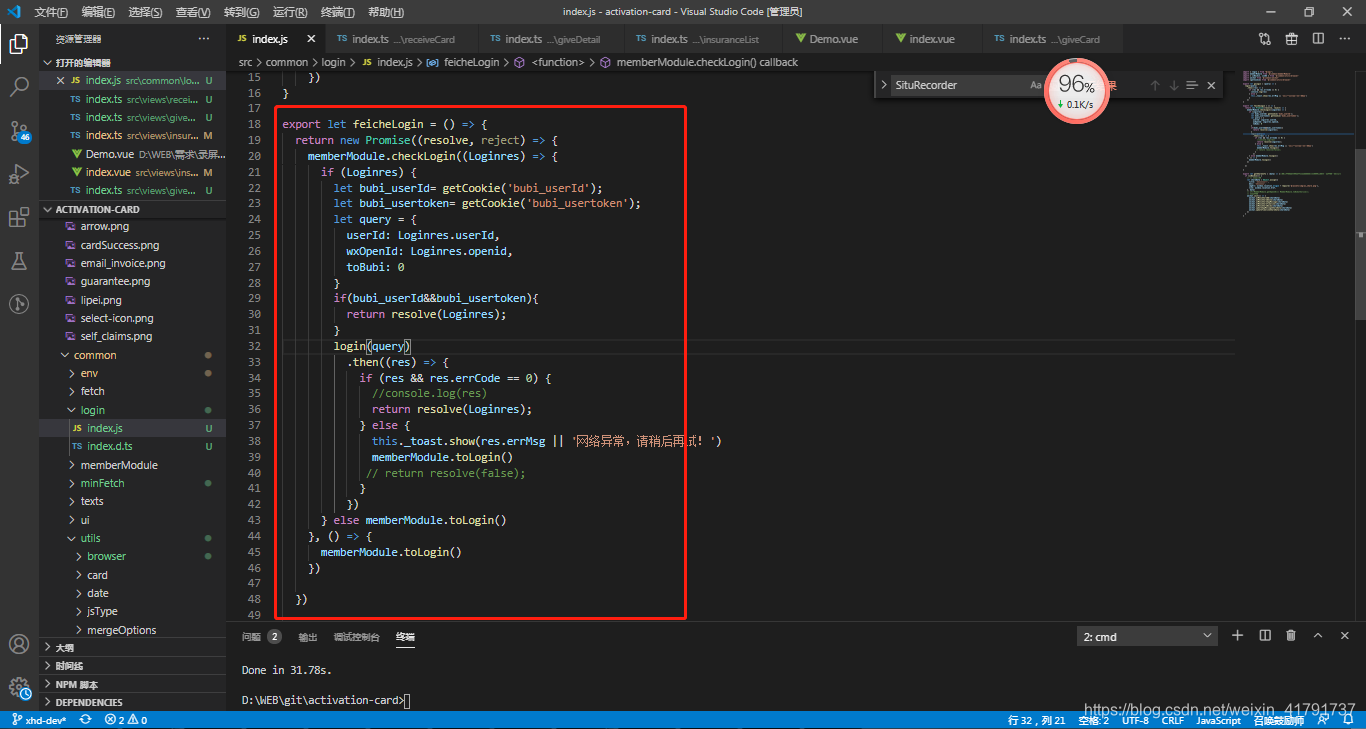This screenshot has width=1366, height=729.
Task: Click the SituRecorder find input
Action: pos(958,85)
